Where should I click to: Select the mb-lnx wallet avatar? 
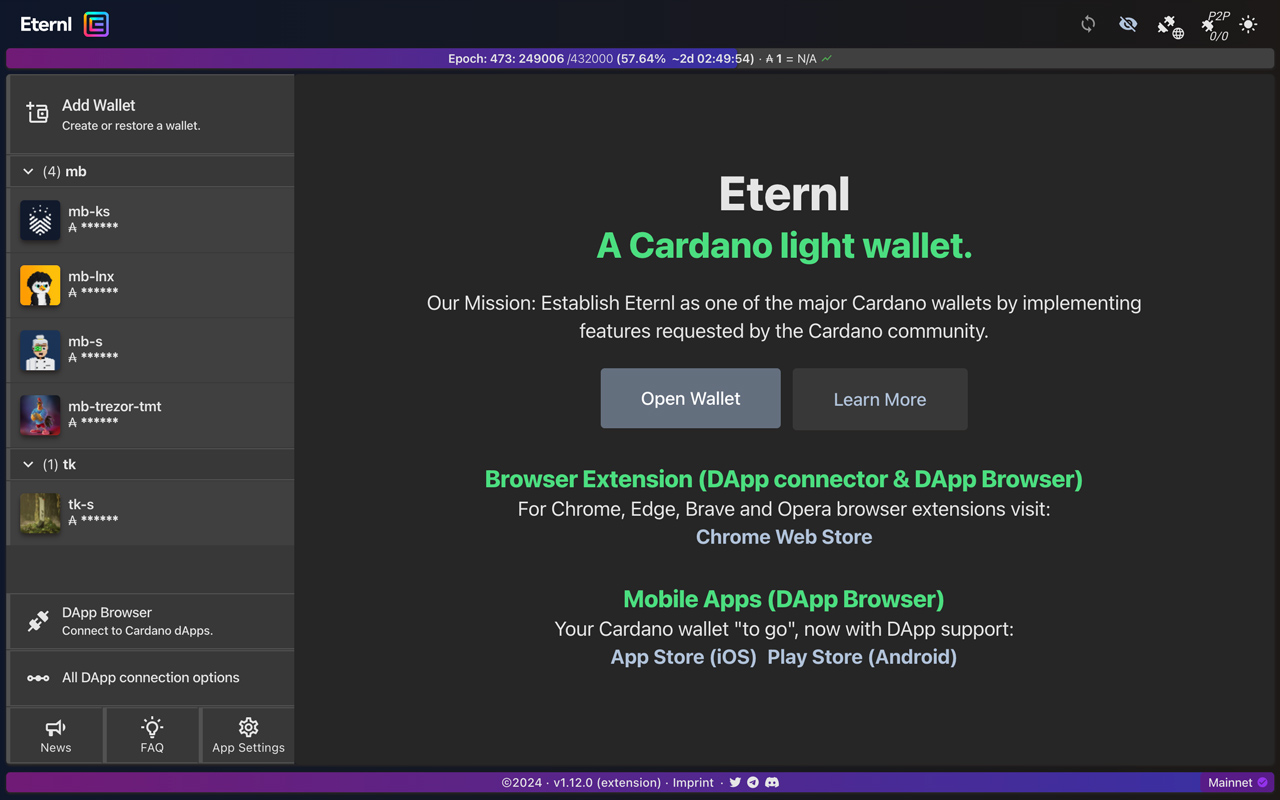point(40,285)
